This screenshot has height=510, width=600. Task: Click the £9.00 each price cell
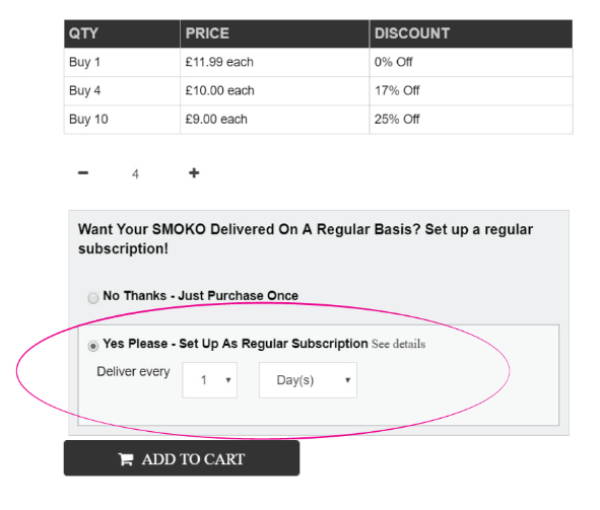(x=275, y=119)
